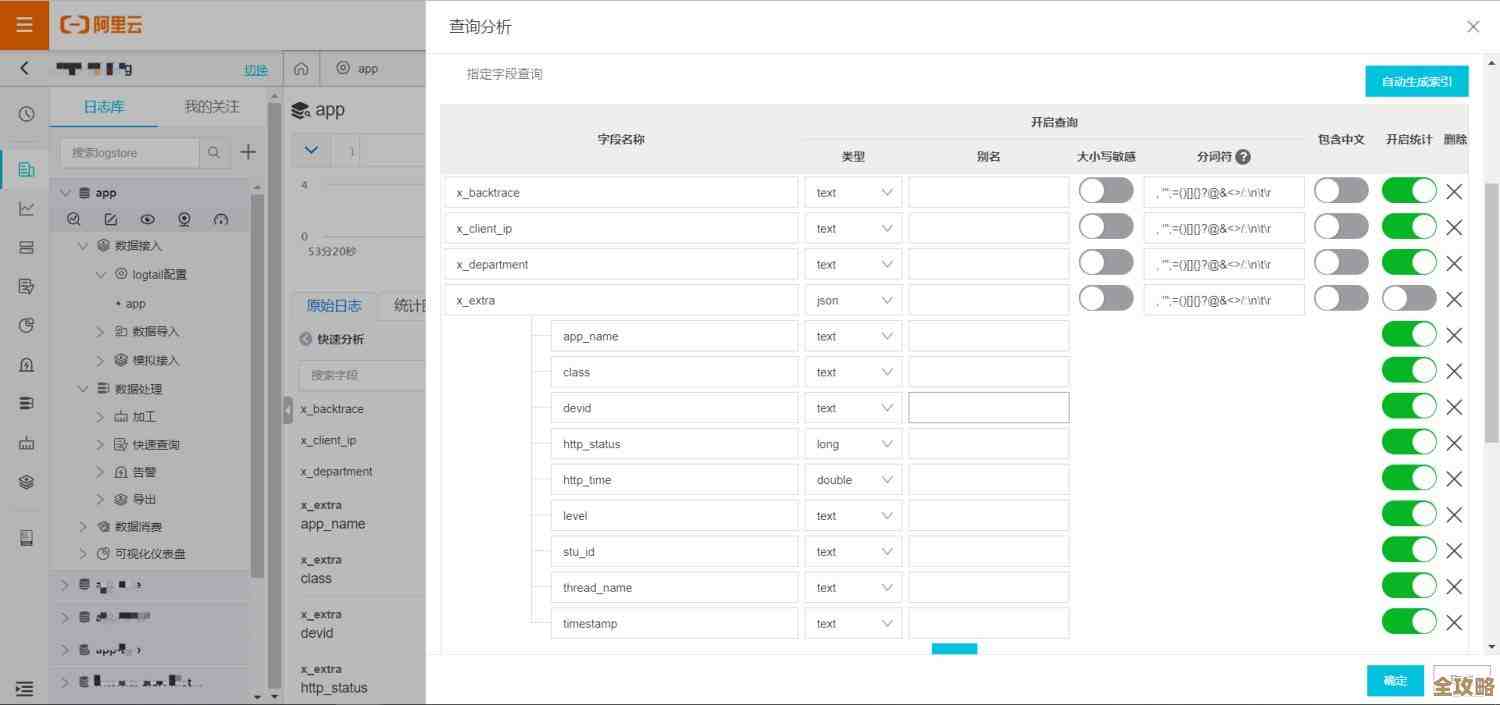
Task: Enable 大小写敏感 for x_backtrace field
Action: pos(1105,190)
